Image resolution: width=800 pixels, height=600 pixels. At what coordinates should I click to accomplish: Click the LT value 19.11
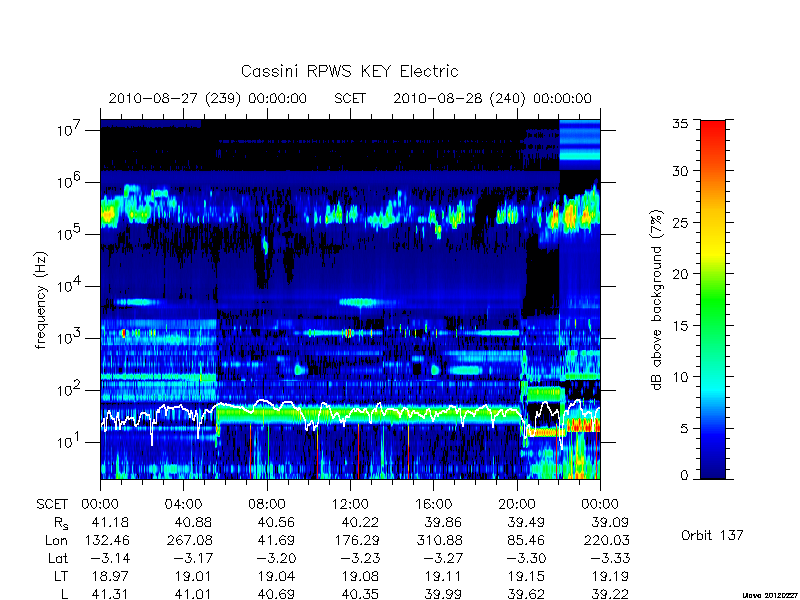pos(443,577)
